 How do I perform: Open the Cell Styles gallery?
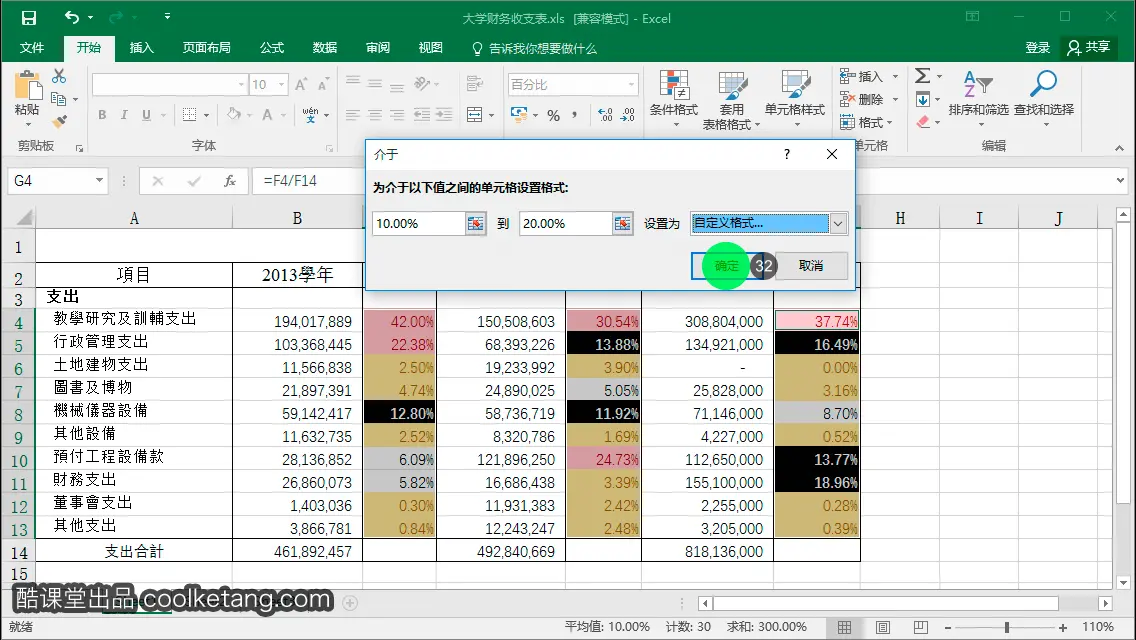[795, 99]
